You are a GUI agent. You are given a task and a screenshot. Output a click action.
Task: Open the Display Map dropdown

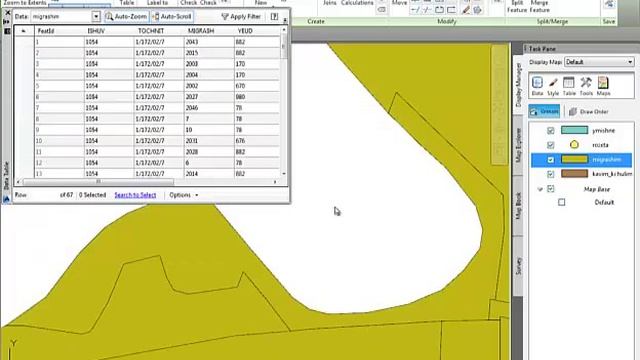click(x=599, y=62)
